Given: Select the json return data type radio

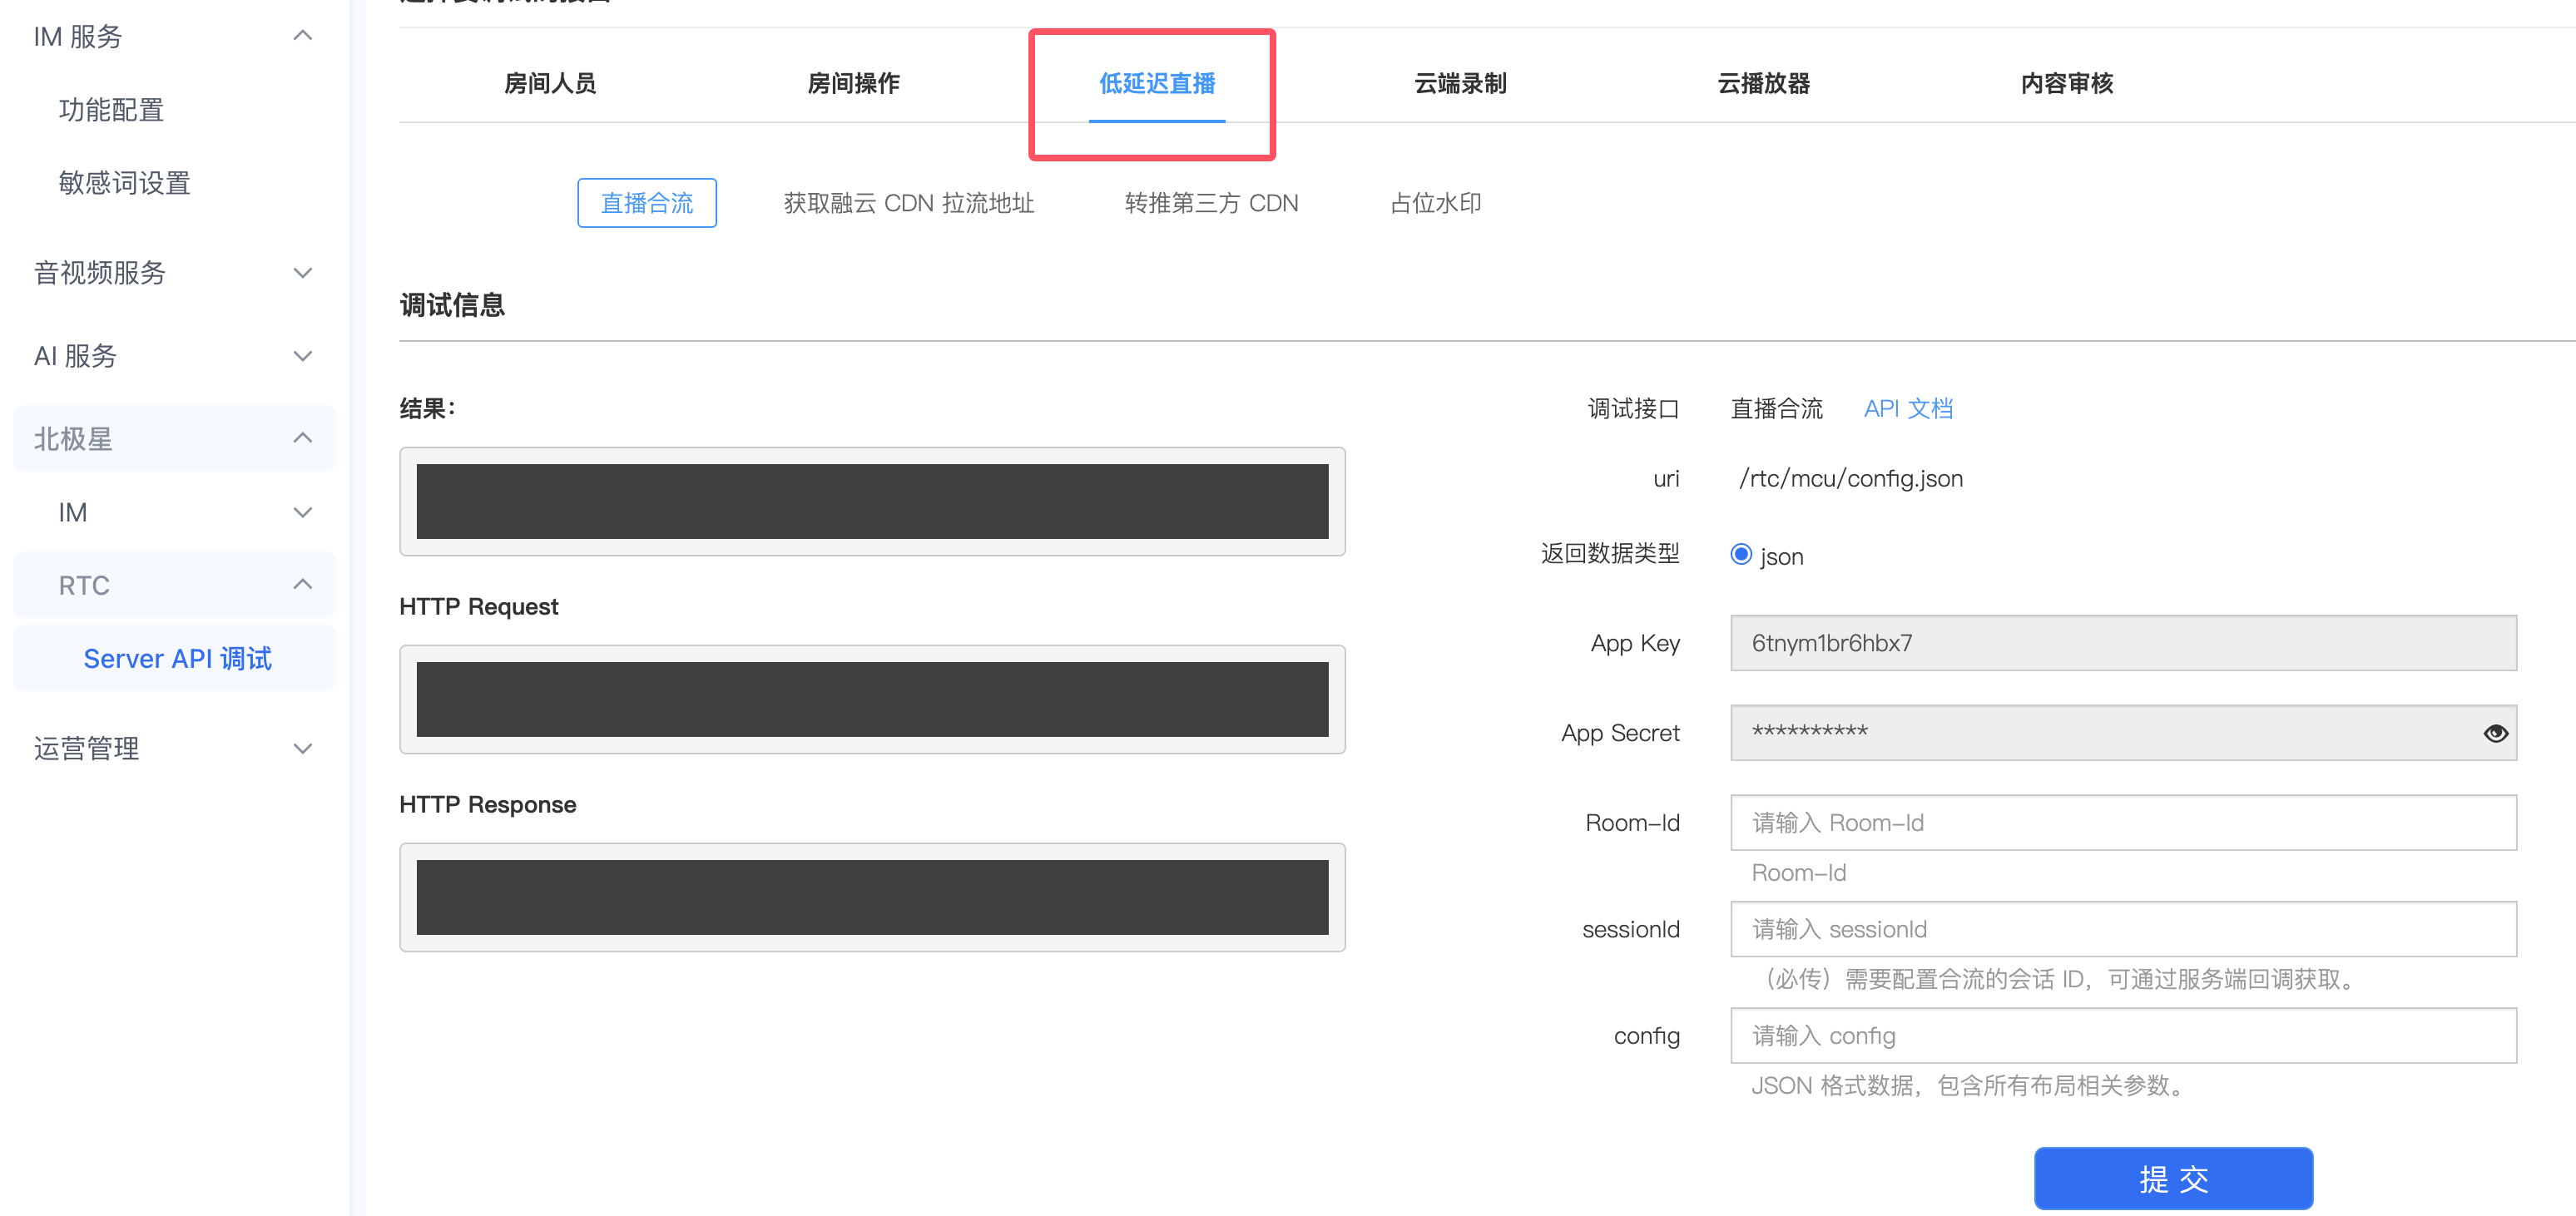Looking at the screenshot, I should [1741, 554].
